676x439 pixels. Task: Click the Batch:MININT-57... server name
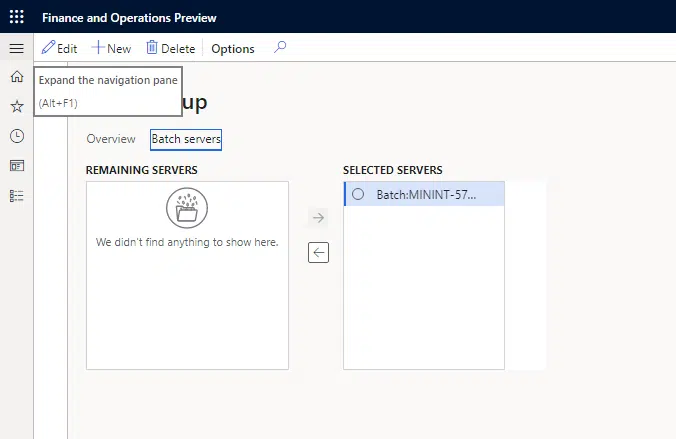[x=426, y=194]
